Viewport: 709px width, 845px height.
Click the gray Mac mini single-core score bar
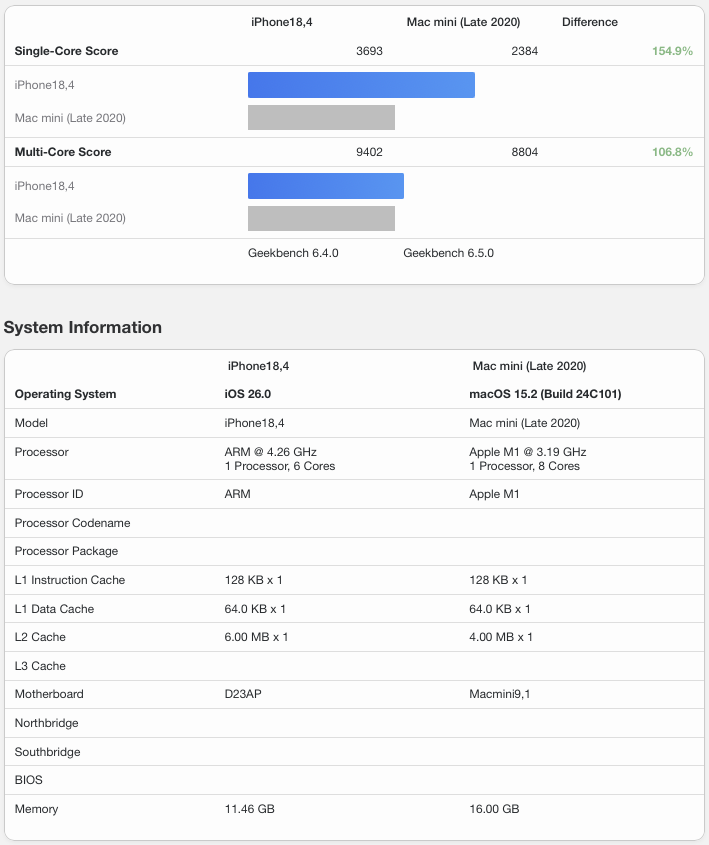click(321, 118)
